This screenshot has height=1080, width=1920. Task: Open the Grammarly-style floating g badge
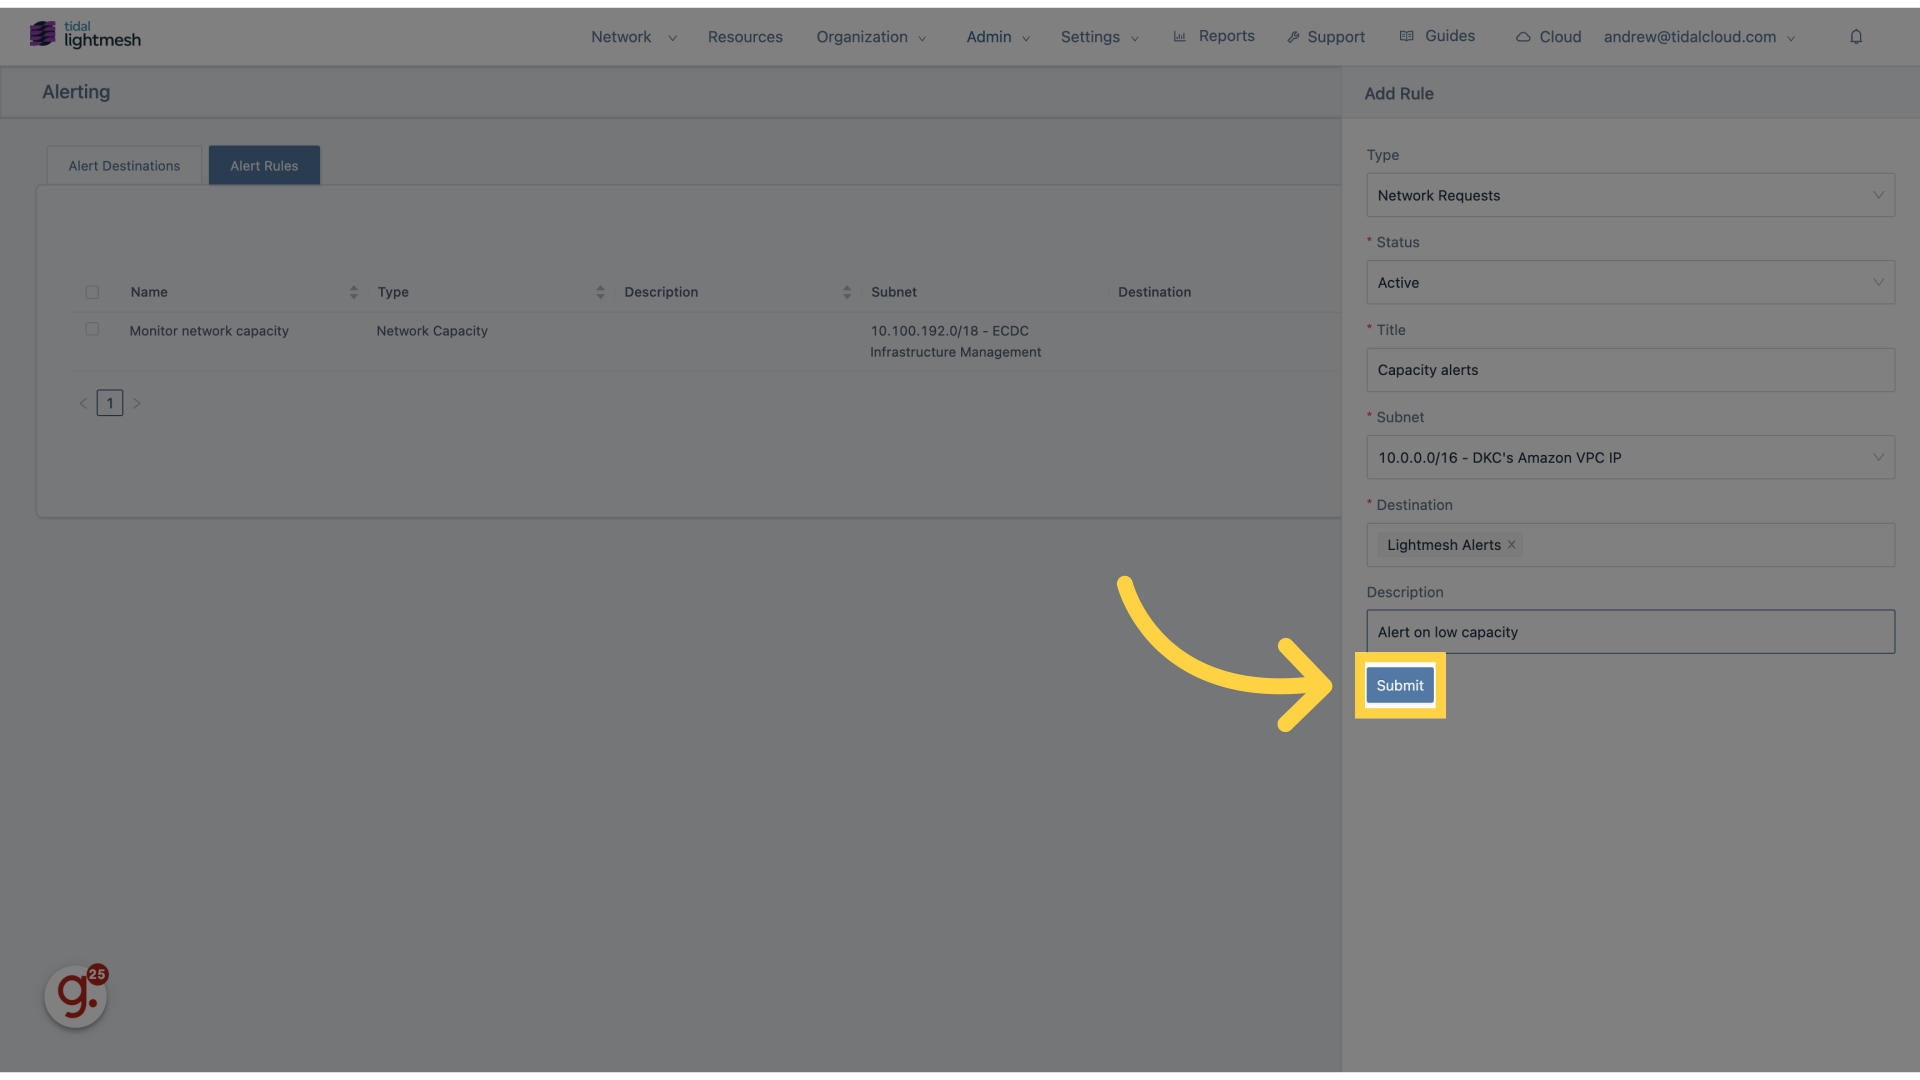pos(76,995)
